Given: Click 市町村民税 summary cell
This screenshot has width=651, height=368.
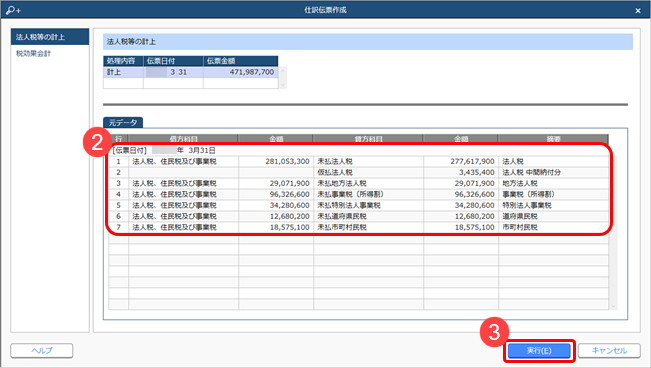Looking at the screenshot, I should [554, 228].
